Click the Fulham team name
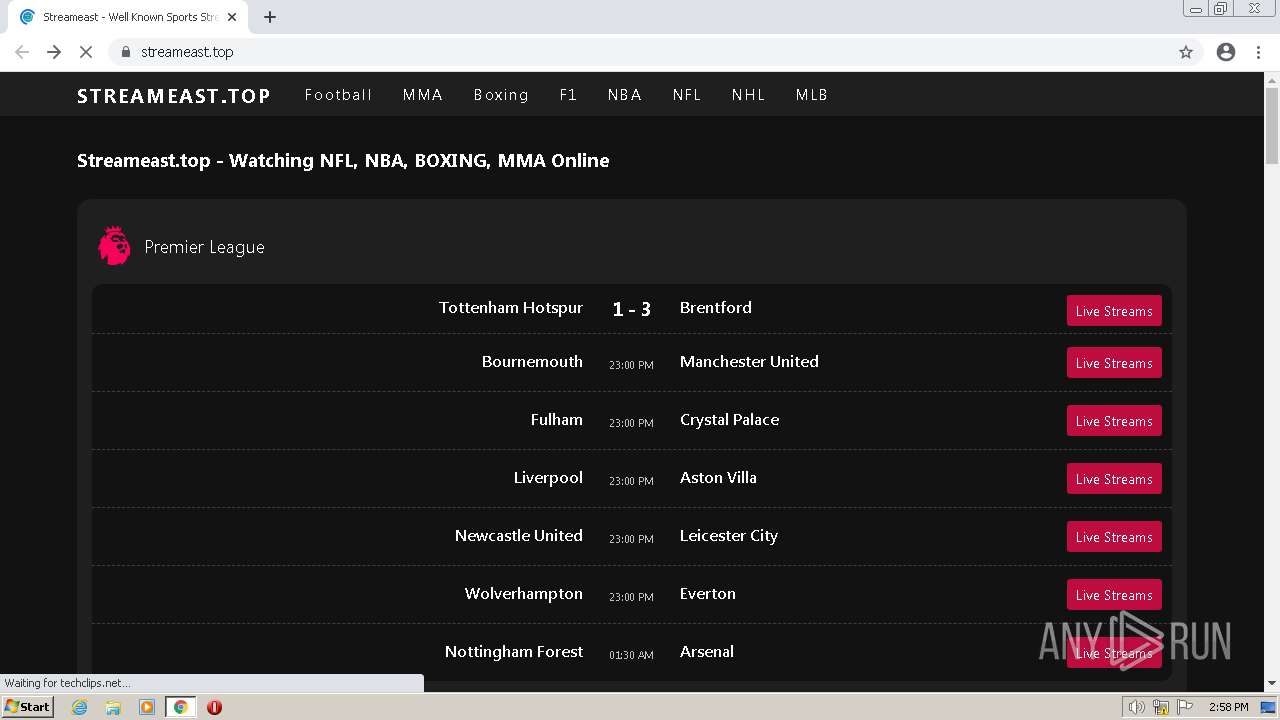Viewport: 1280px width, 720px height. click(557, 420)
